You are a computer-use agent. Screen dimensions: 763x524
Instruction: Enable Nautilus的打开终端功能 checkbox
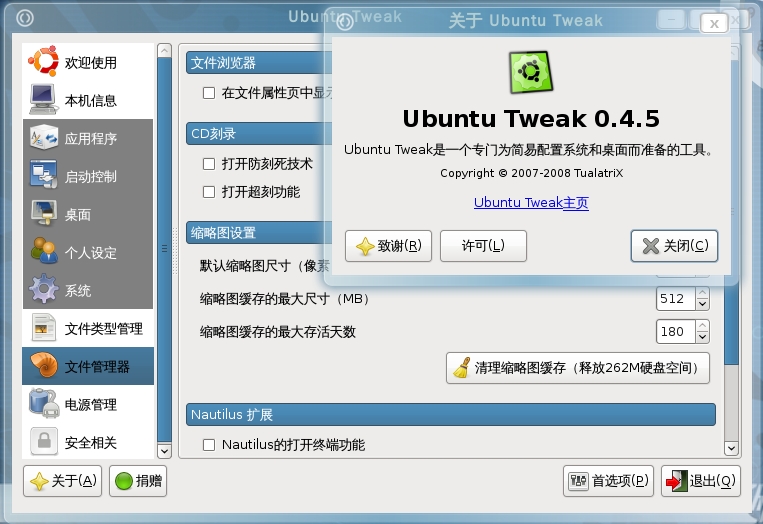point(209,445)
